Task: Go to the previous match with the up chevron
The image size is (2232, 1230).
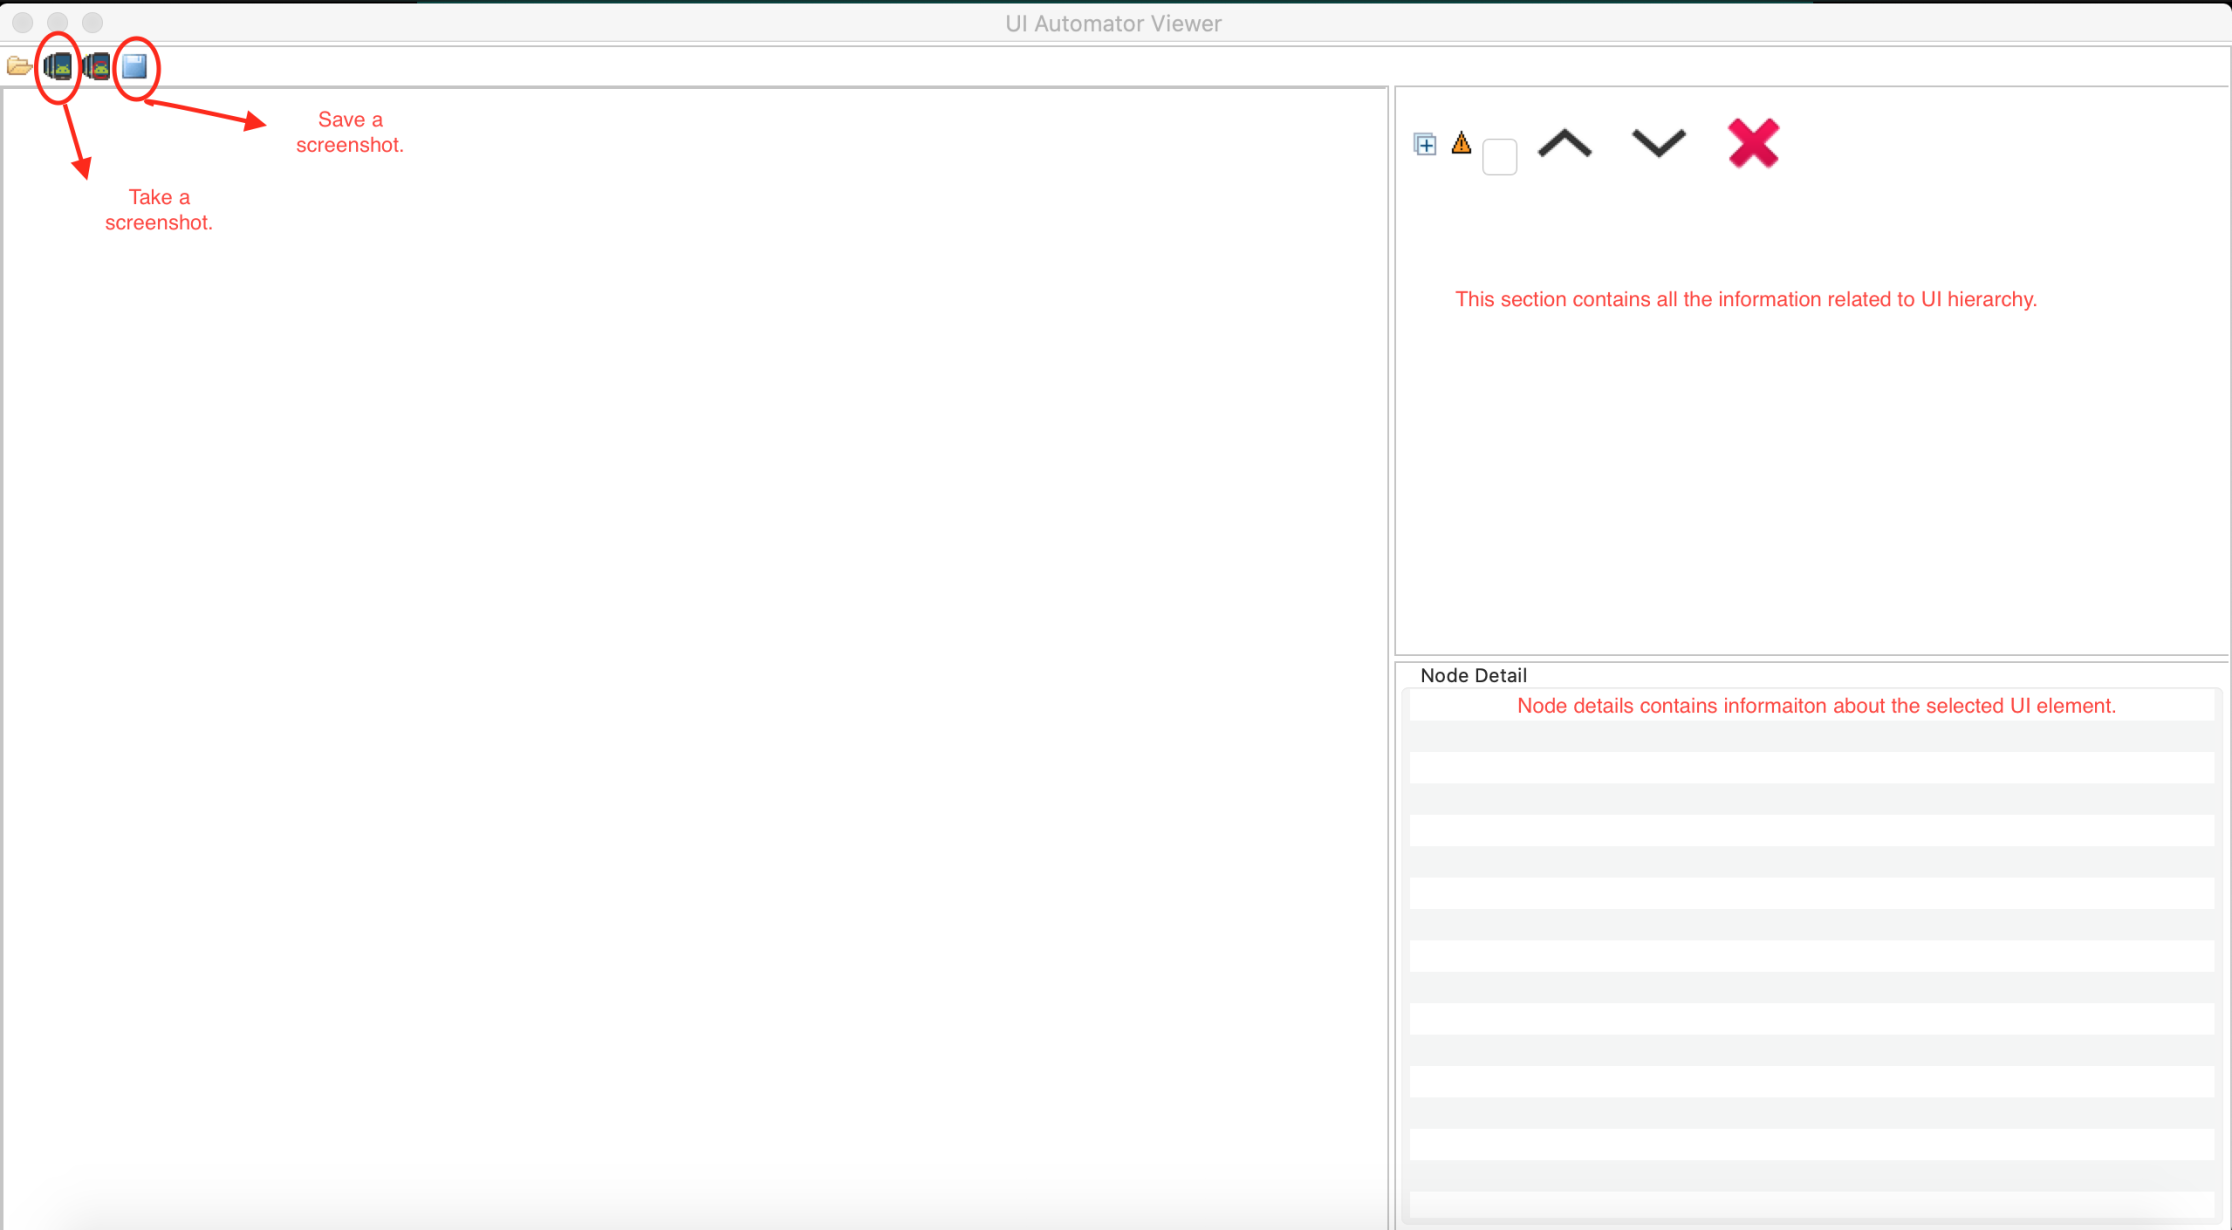Action: coord(1565,144)
